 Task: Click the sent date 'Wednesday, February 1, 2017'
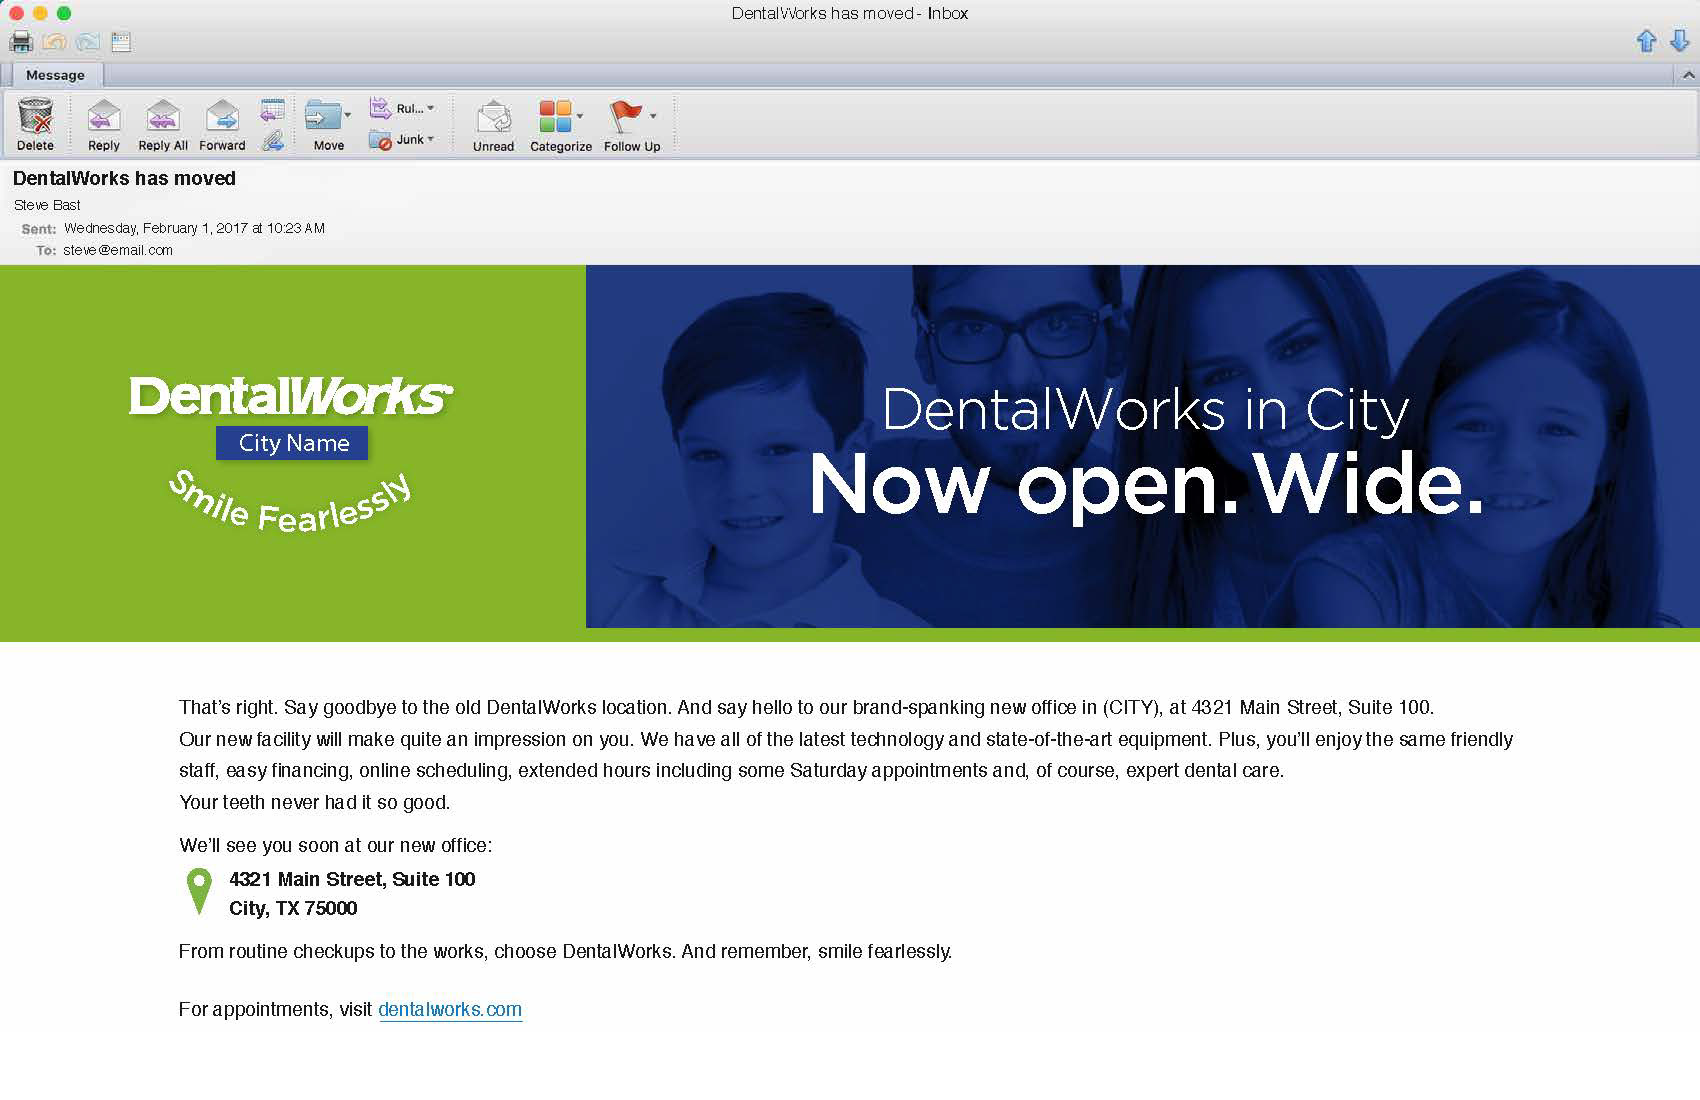[x=156, y=228]
